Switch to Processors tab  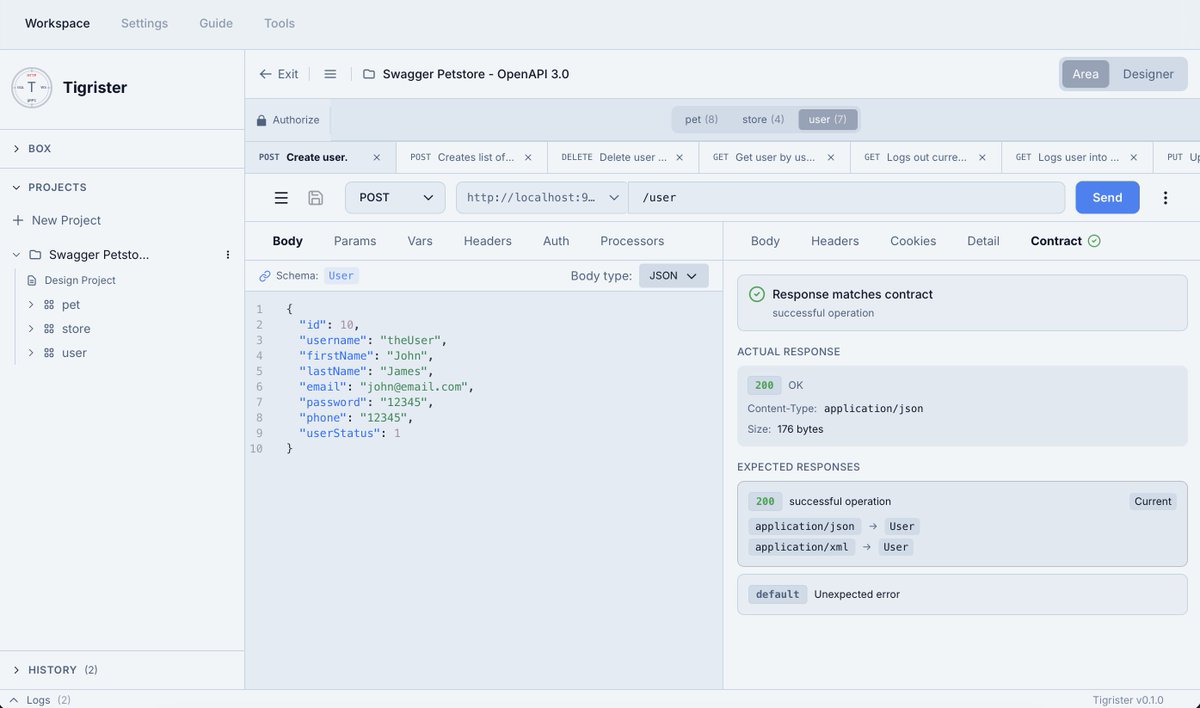[x=632, y=241]
